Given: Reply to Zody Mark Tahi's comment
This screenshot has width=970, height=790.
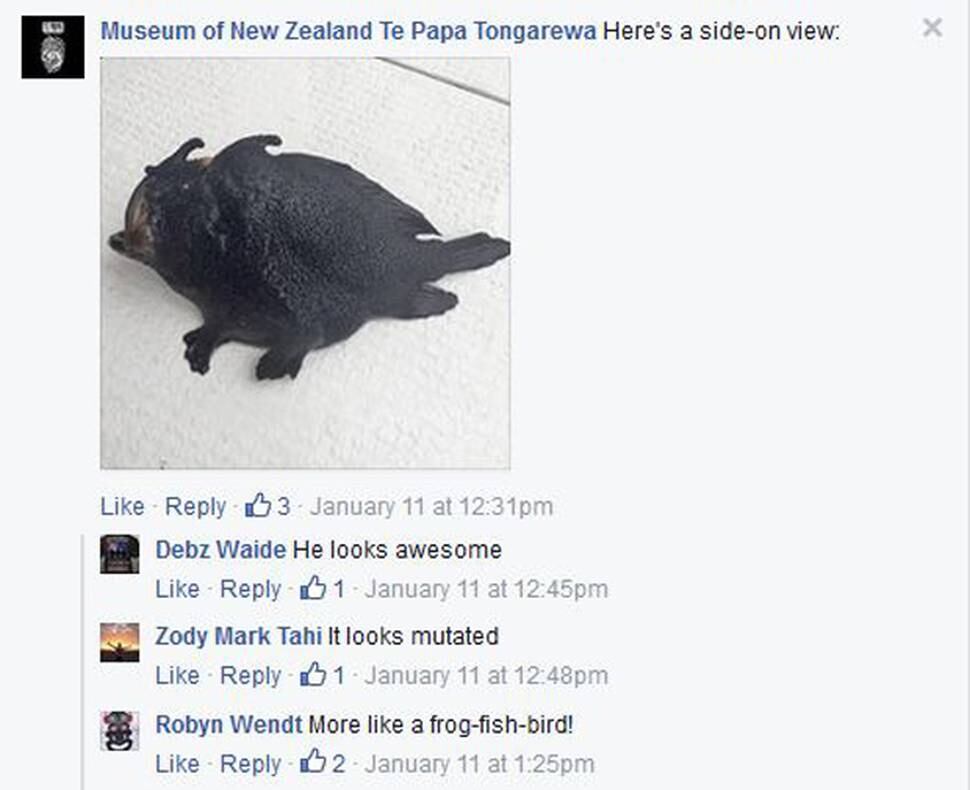Looking at the screenshot, I should [x=251, y=676].
